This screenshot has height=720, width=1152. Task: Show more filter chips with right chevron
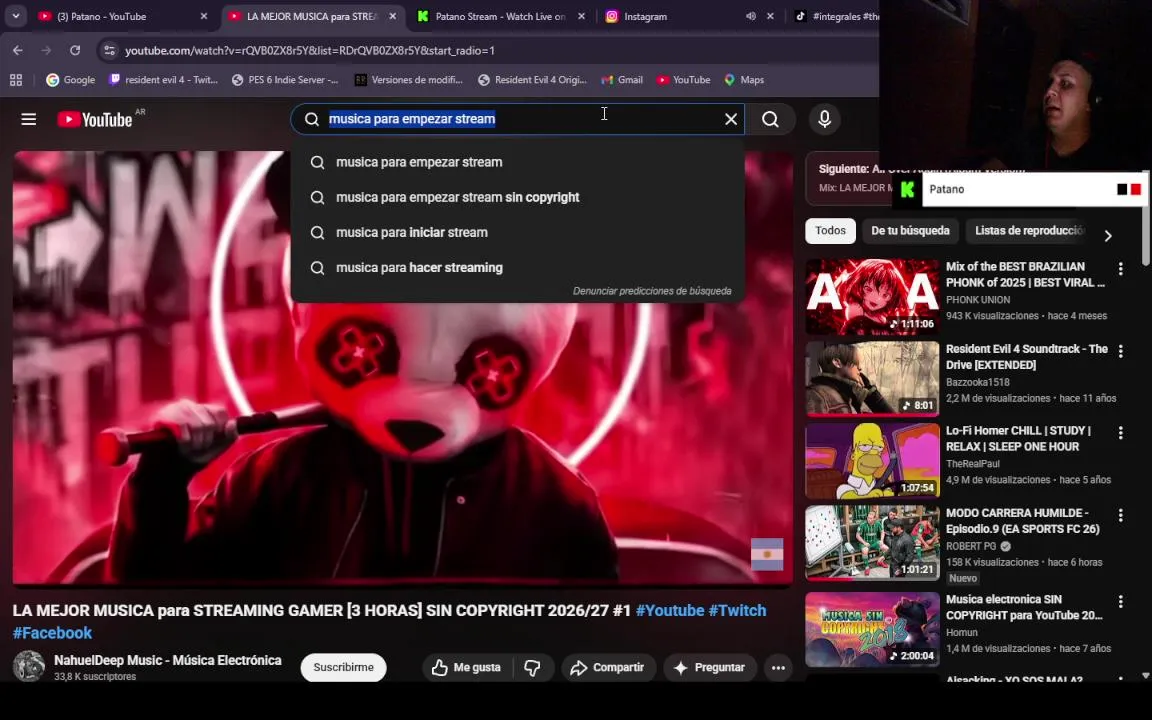[x=1108, y=236]
